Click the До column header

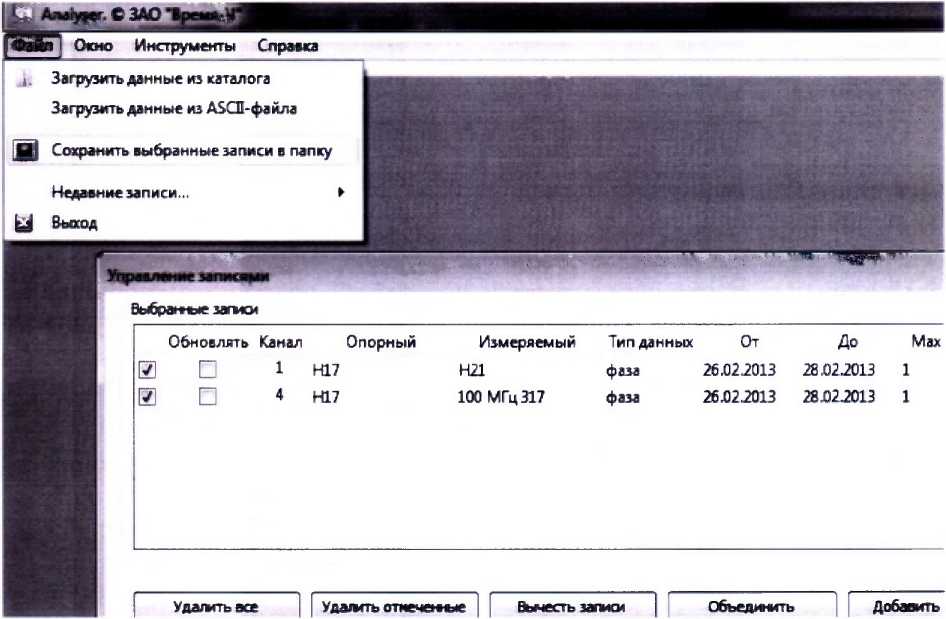tap(848, 341)
